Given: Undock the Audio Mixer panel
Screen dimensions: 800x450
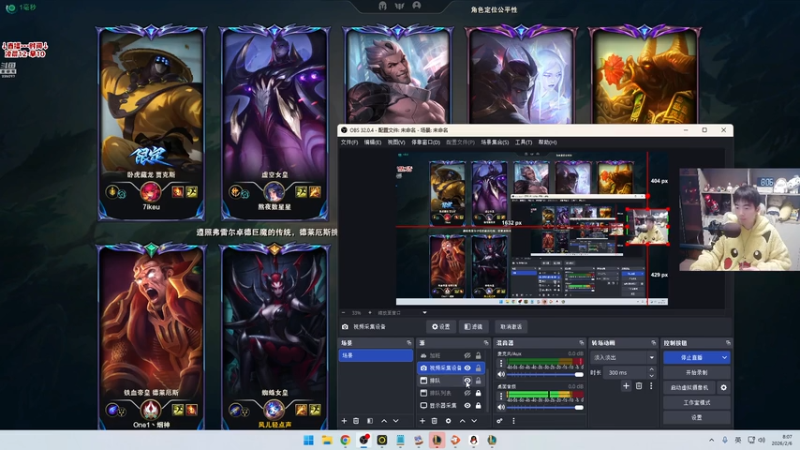Looking at the screenshot, I should [582, 343].
